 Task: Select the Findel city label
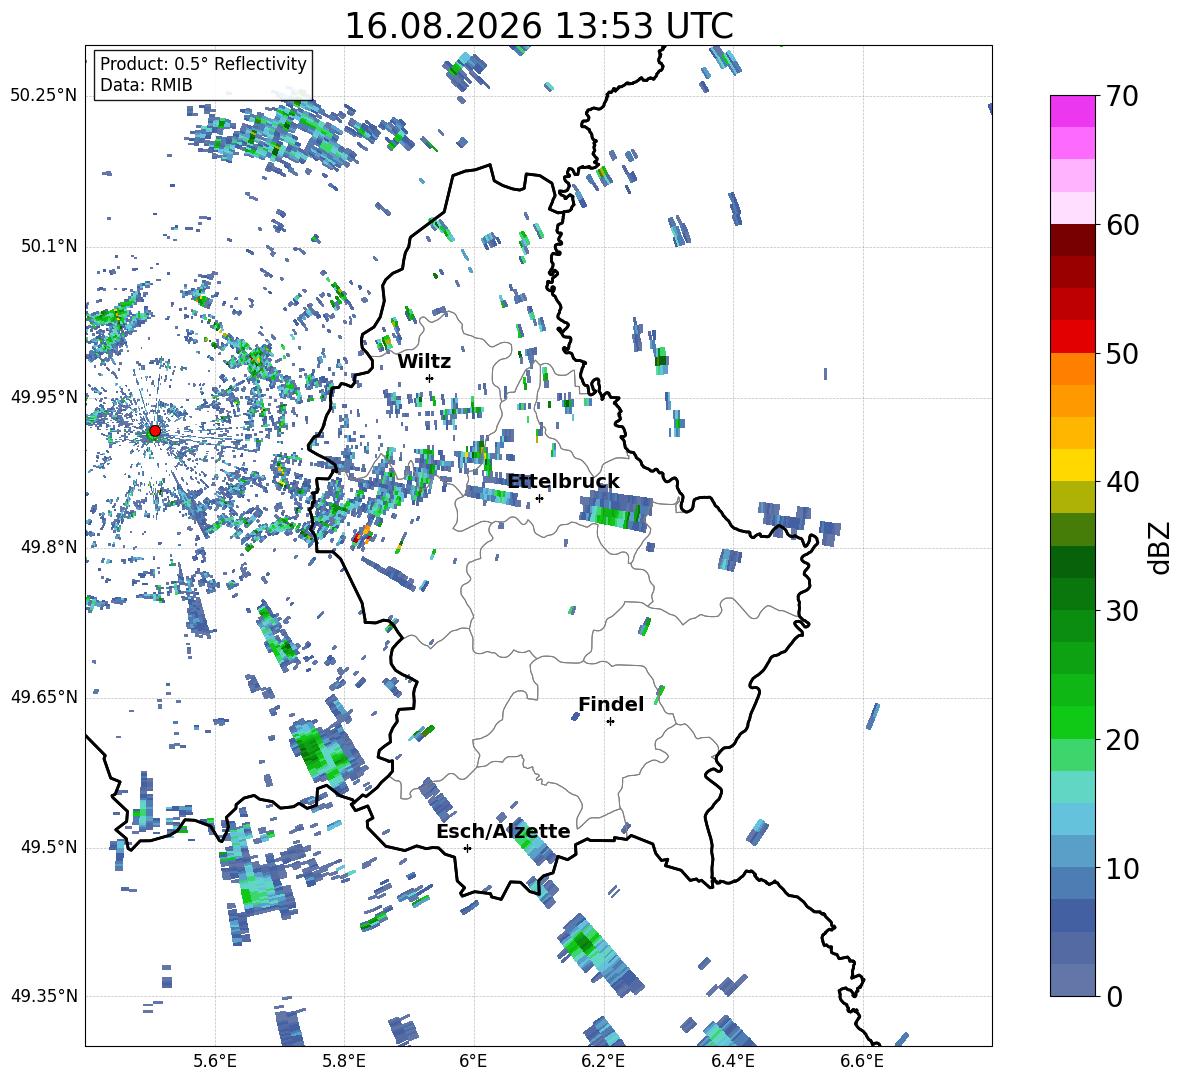pyautogui.click(x=611, y=704)
